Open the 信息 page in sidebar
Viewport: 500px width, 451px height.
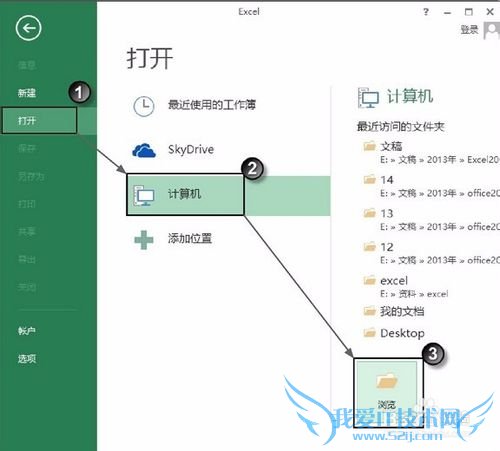27,65
